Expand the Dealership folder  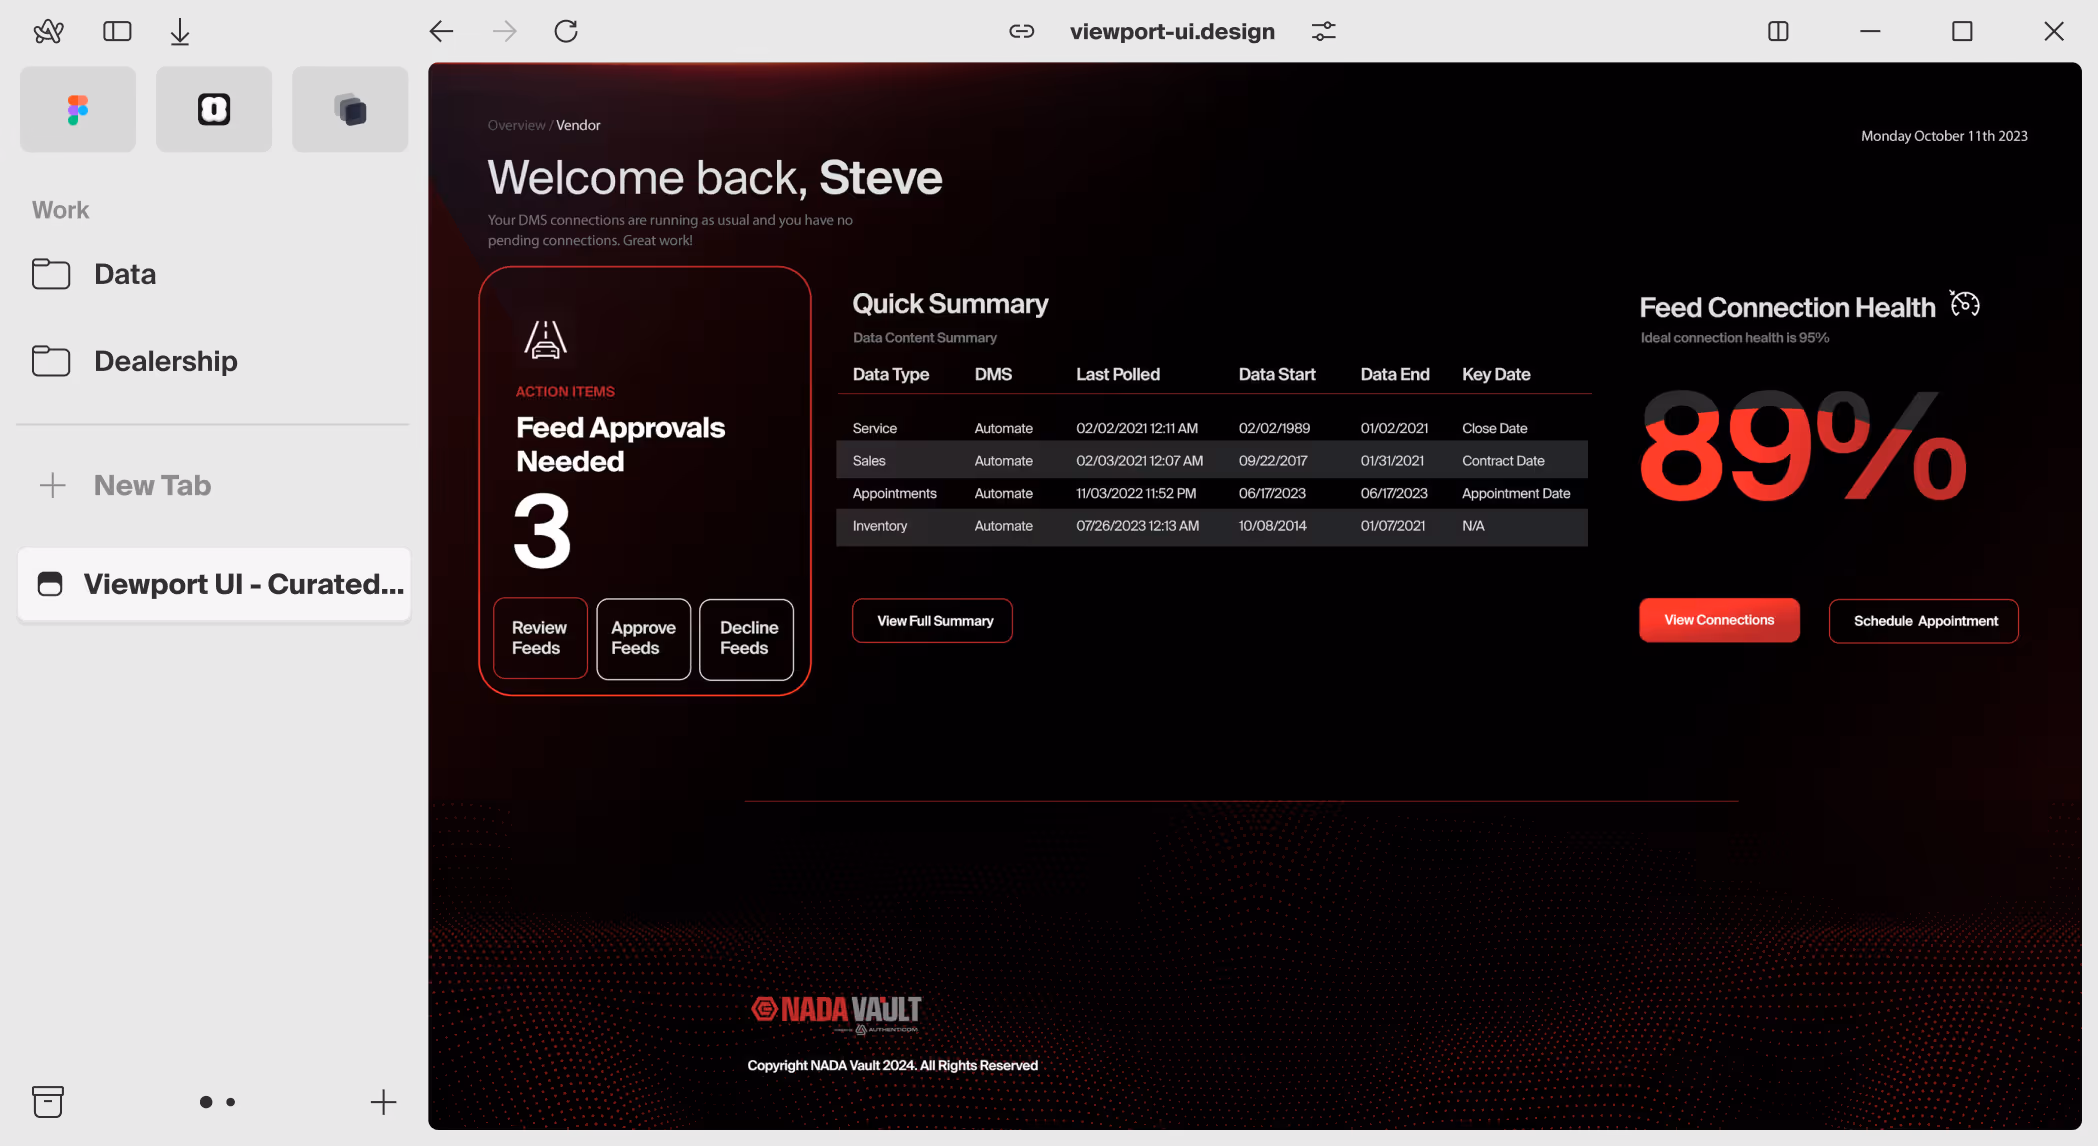click(x=165, y=361)
